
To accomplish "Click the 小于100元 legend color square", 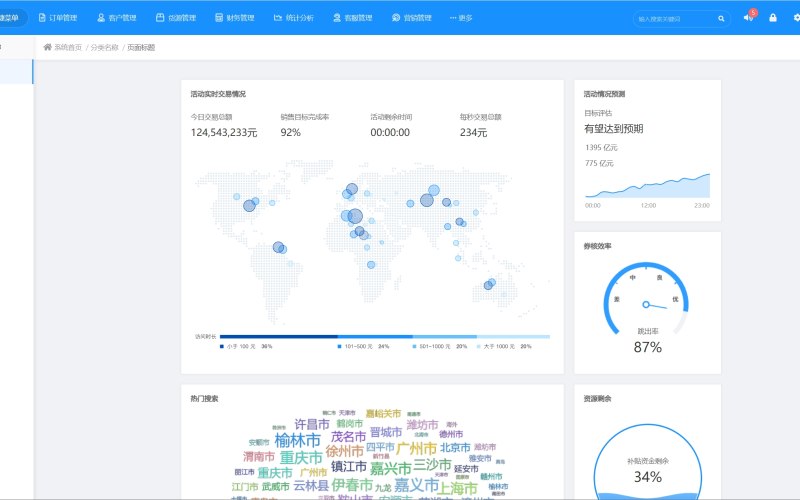I will point(222,346).
